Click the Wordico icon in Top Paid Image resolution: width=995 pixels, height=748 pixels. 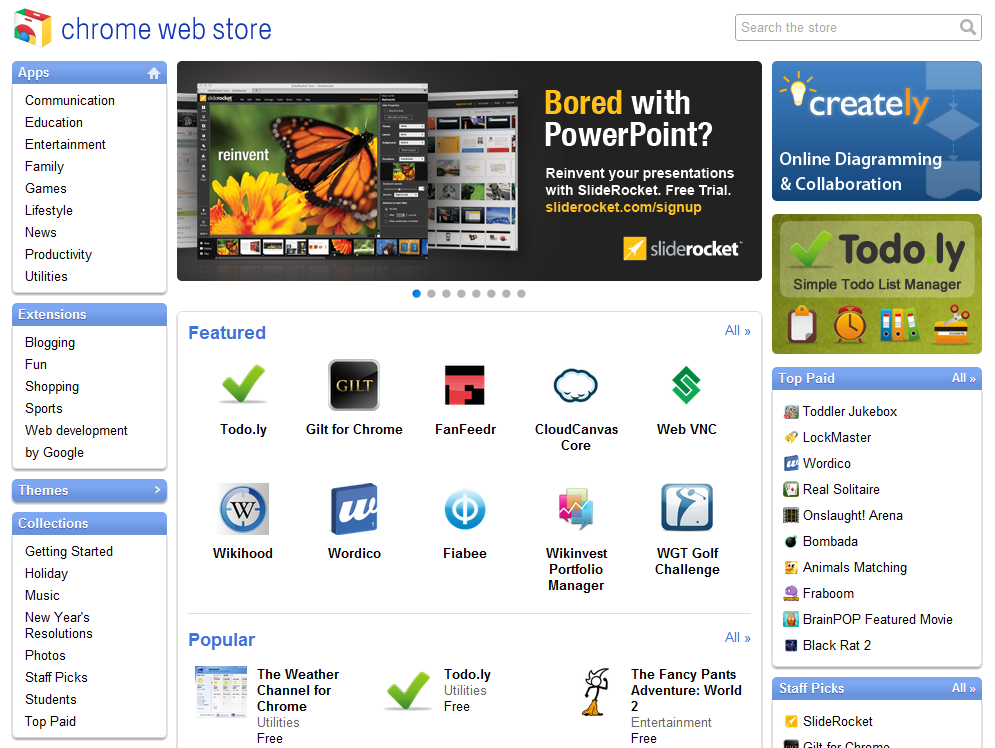[791, 464]
